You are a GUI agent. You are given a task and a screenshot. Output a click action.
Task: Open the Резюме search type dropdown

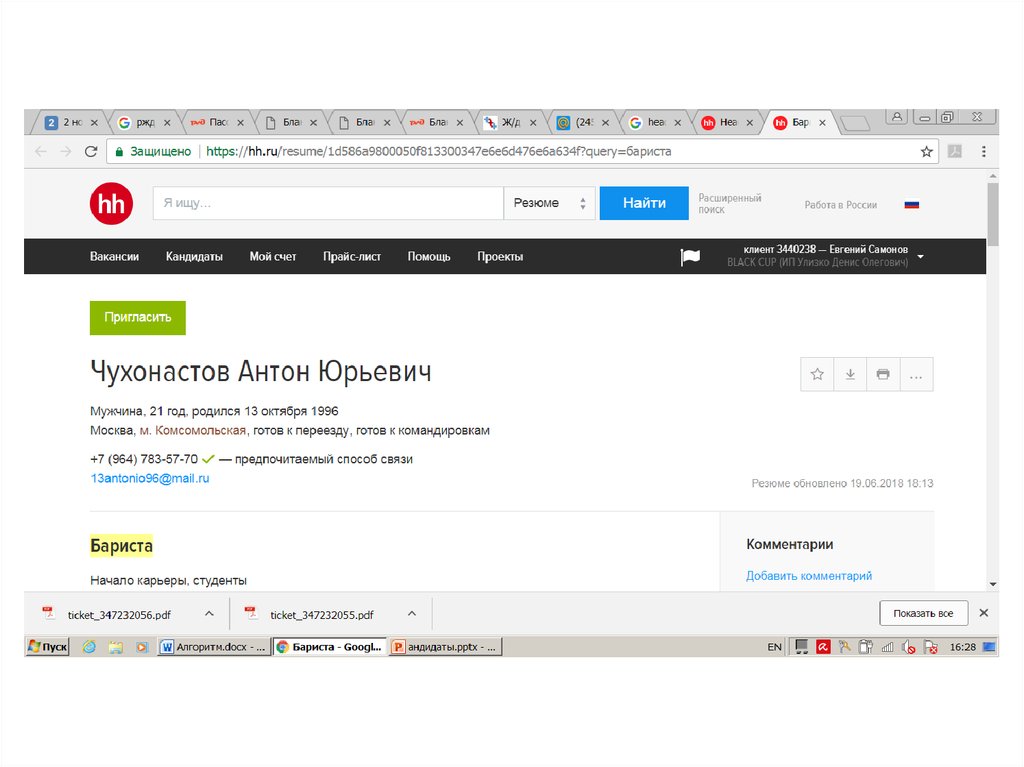click(x=549, y=203)
